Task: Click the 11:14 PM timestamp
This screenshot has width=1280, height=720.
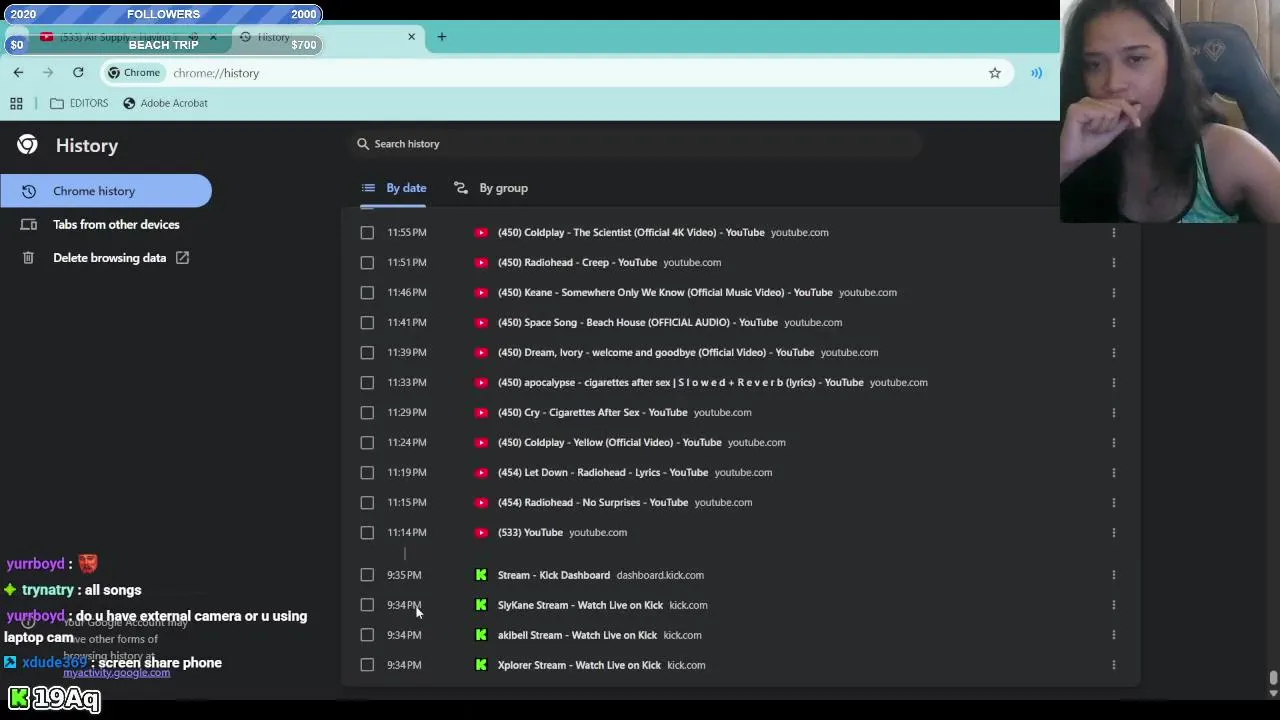Action: coord(407,532)
